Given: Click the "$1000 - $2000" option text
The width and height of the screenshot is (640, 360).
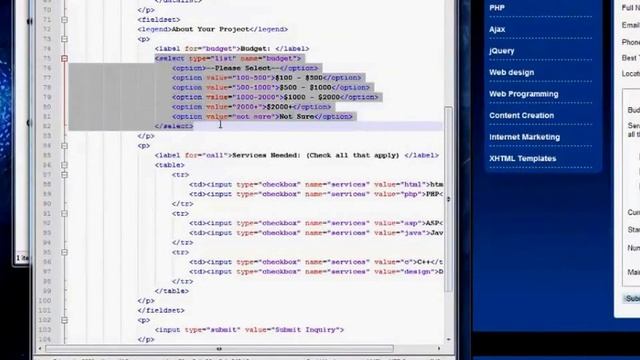Looking at the screenshot, I should tap(312, 97).
